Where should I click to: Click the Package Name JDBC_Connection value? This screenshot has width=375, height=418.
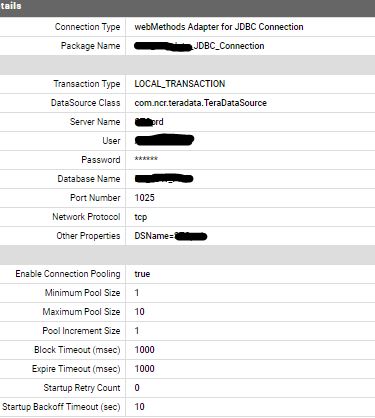[199, 46]
